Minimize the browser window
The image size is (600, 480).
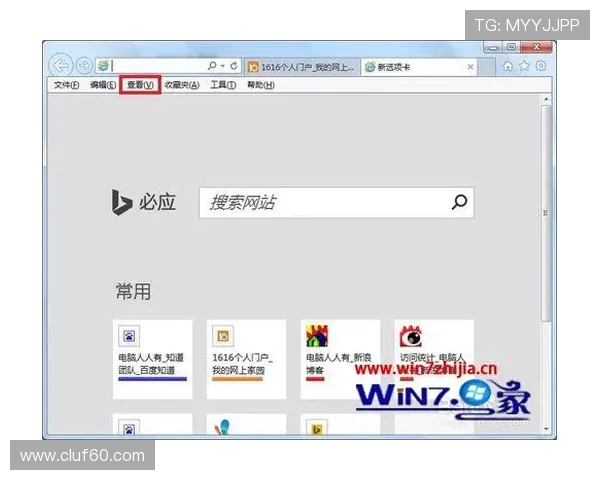[x=493, y=47]
